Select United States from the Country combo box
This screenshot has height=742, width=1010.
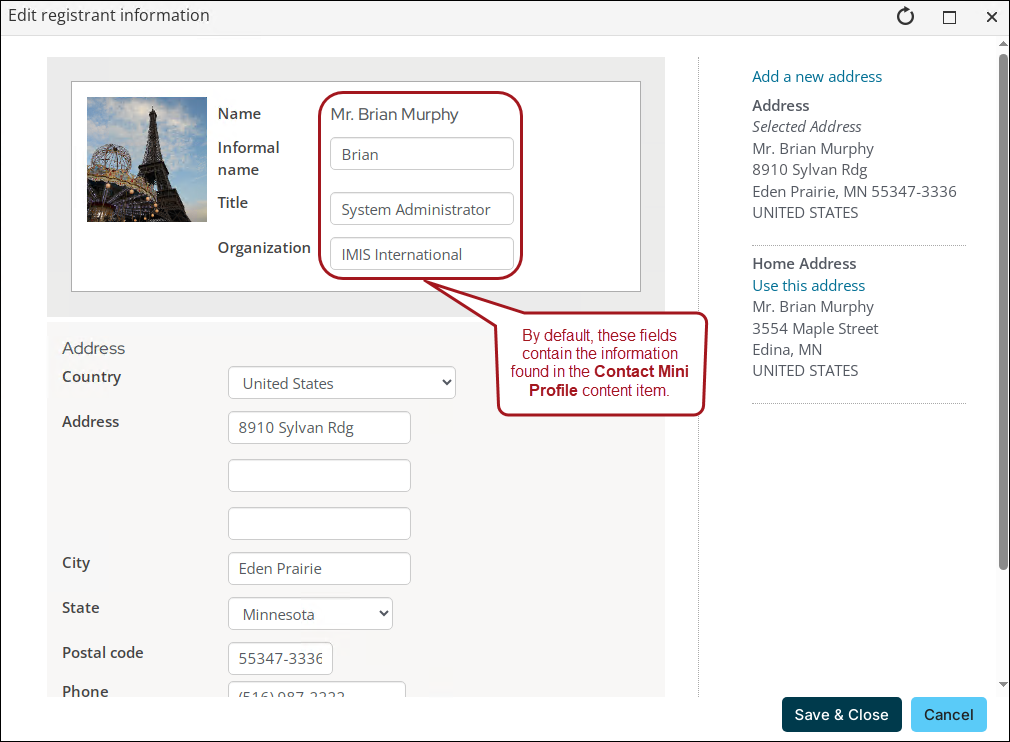coord(342,382)
